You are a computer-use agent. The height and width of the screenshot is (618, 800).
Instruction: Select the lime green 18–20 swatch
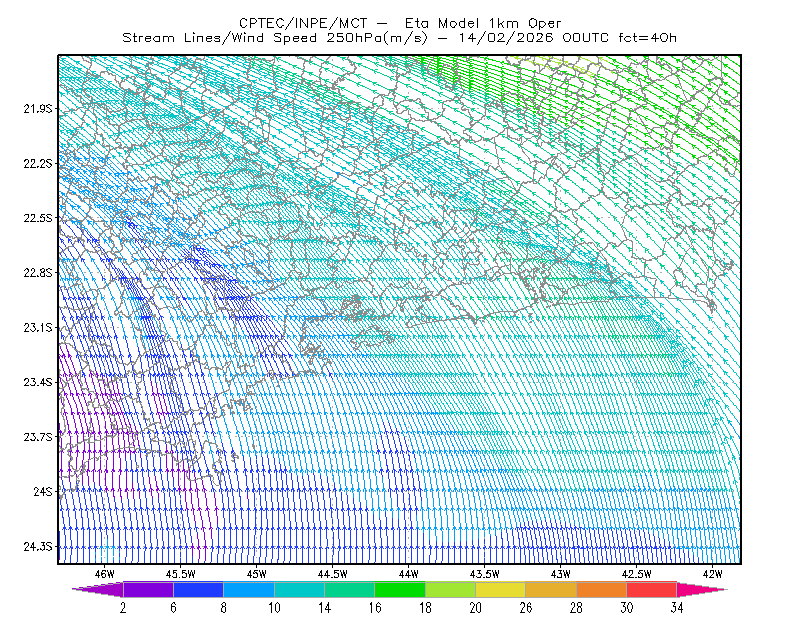click(x=451, y=589)
